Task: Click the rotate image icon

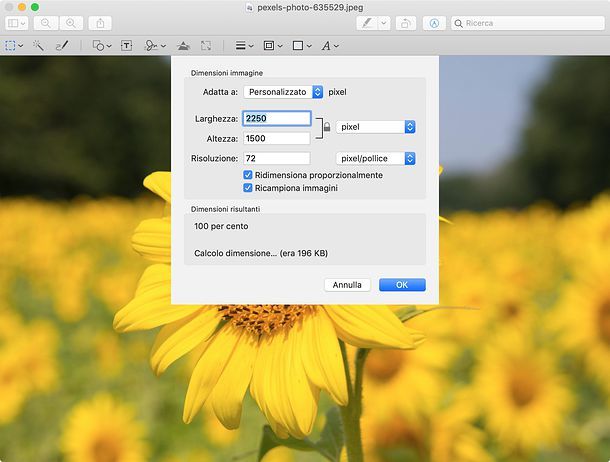Action: coord(406,23)
